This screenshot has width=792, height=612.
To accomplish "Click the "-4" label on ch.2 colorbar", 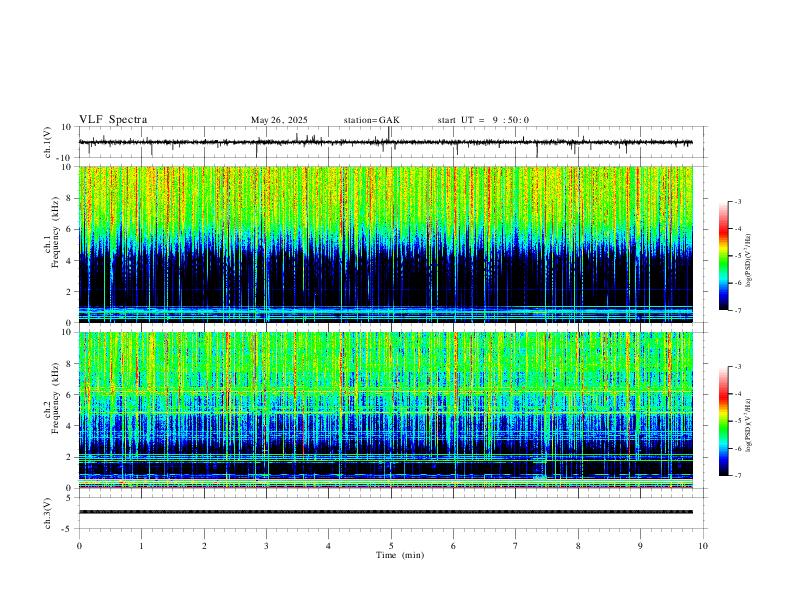I will (738, 394).
